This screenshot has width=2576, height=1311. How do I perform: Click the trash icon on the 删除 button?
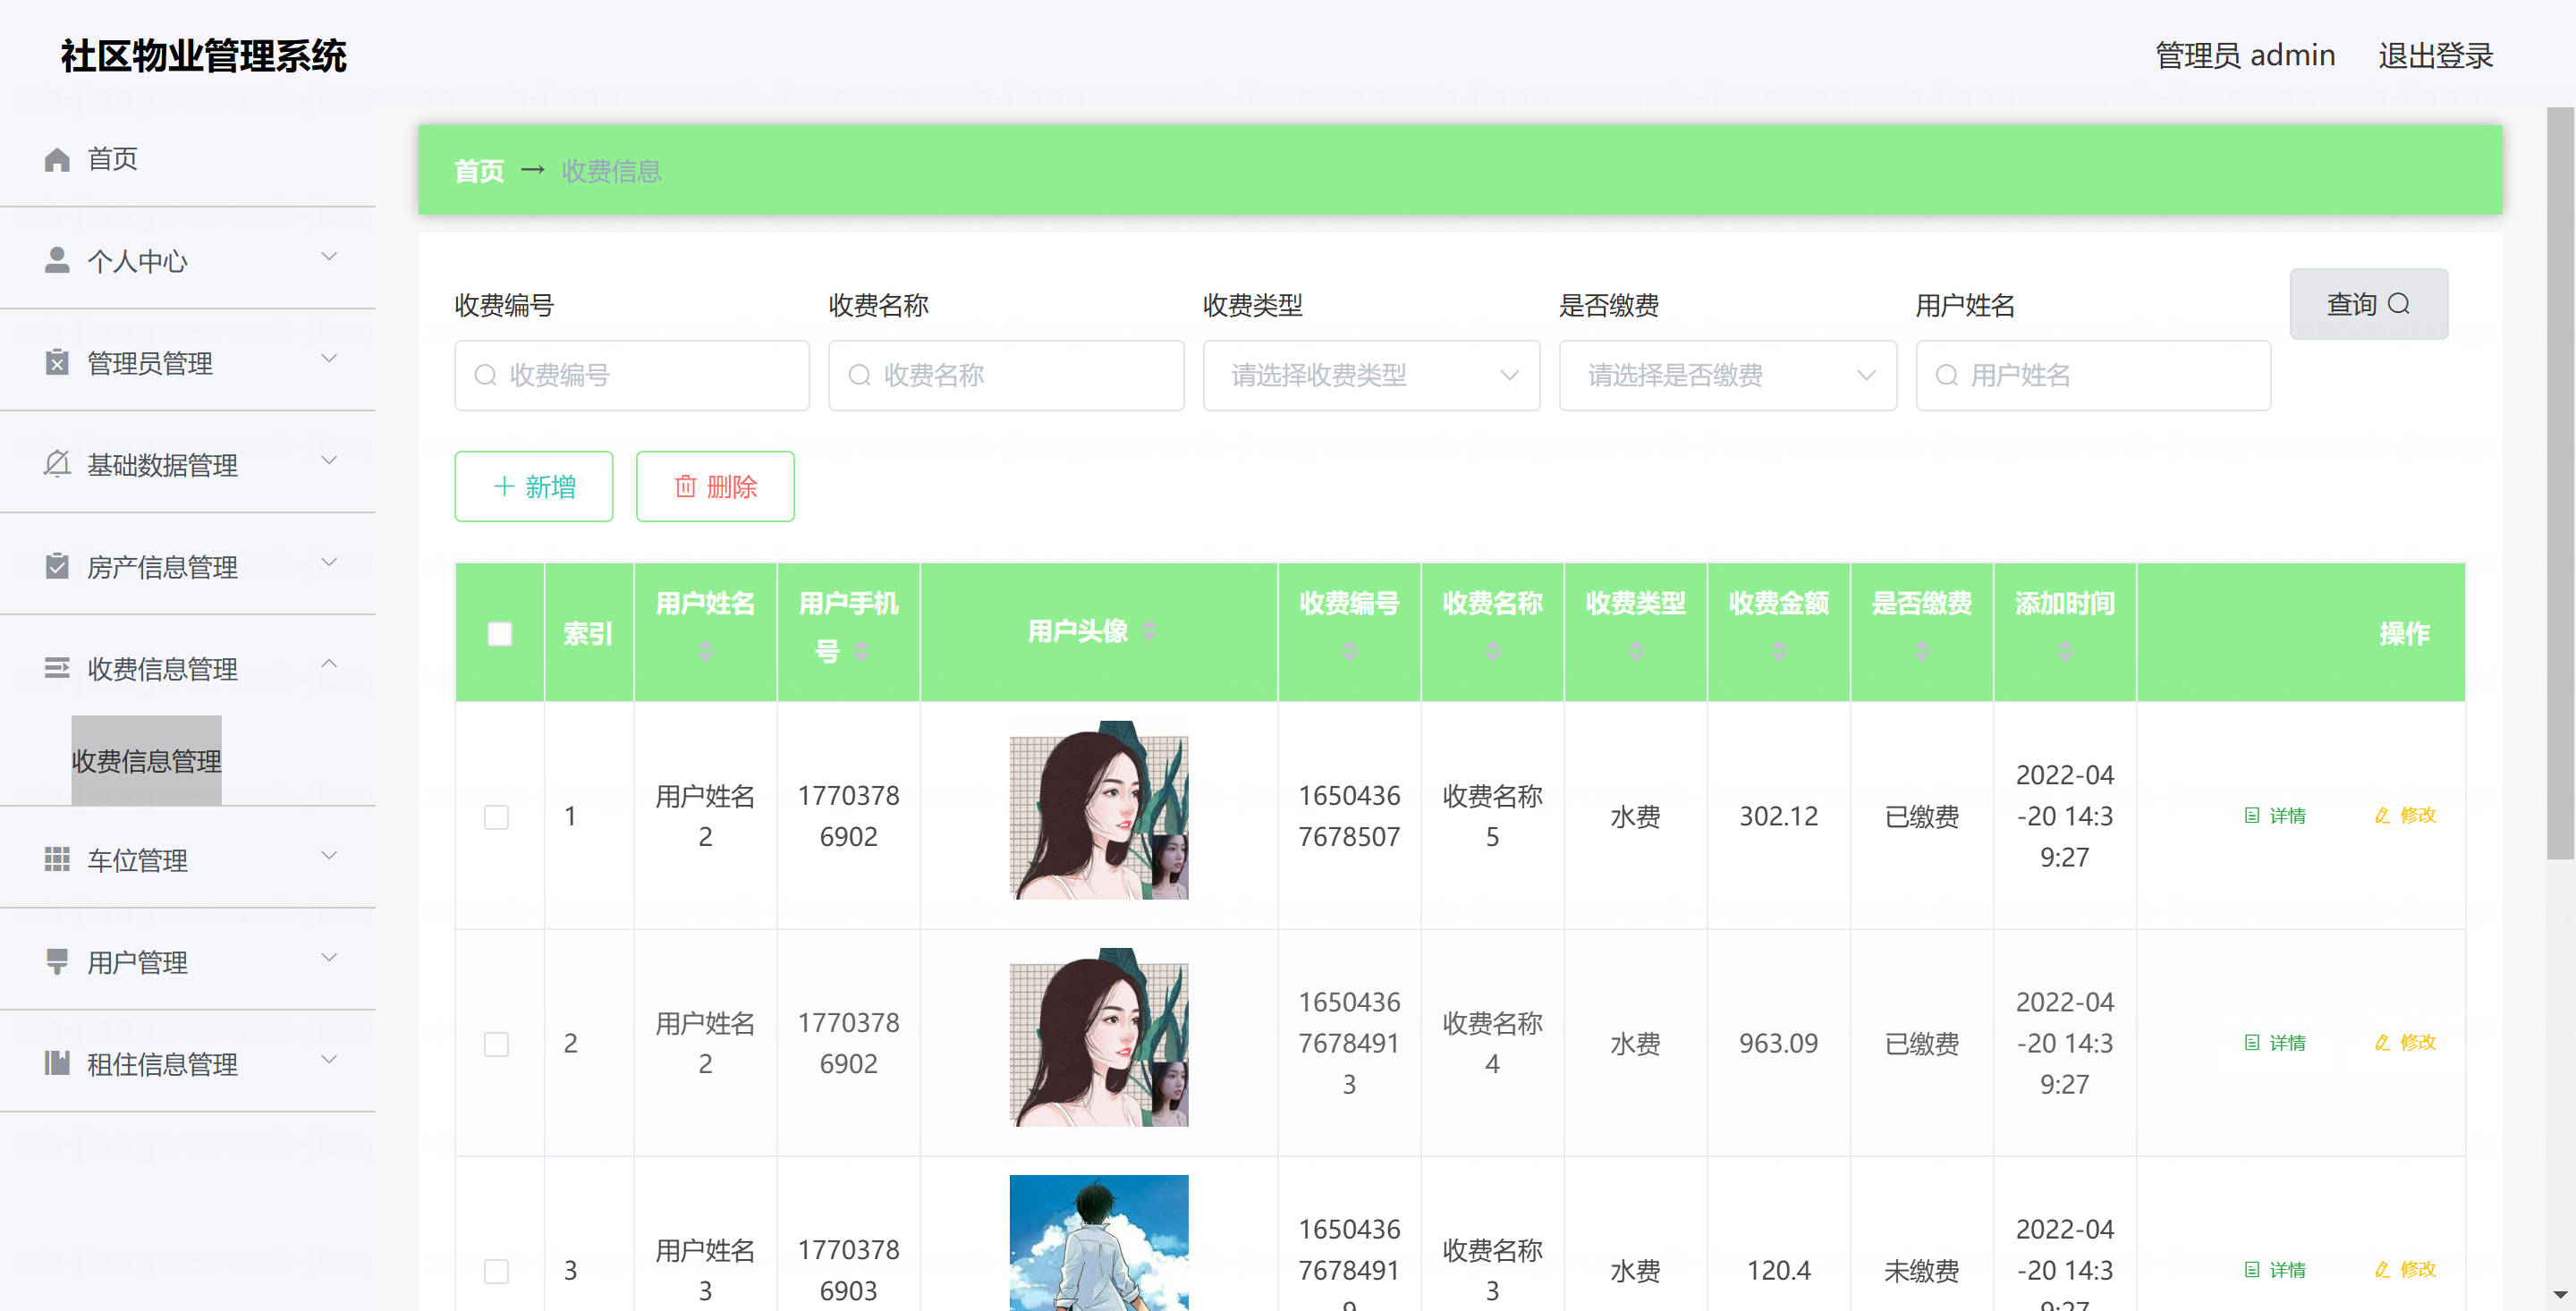click(x=685, y=486)
